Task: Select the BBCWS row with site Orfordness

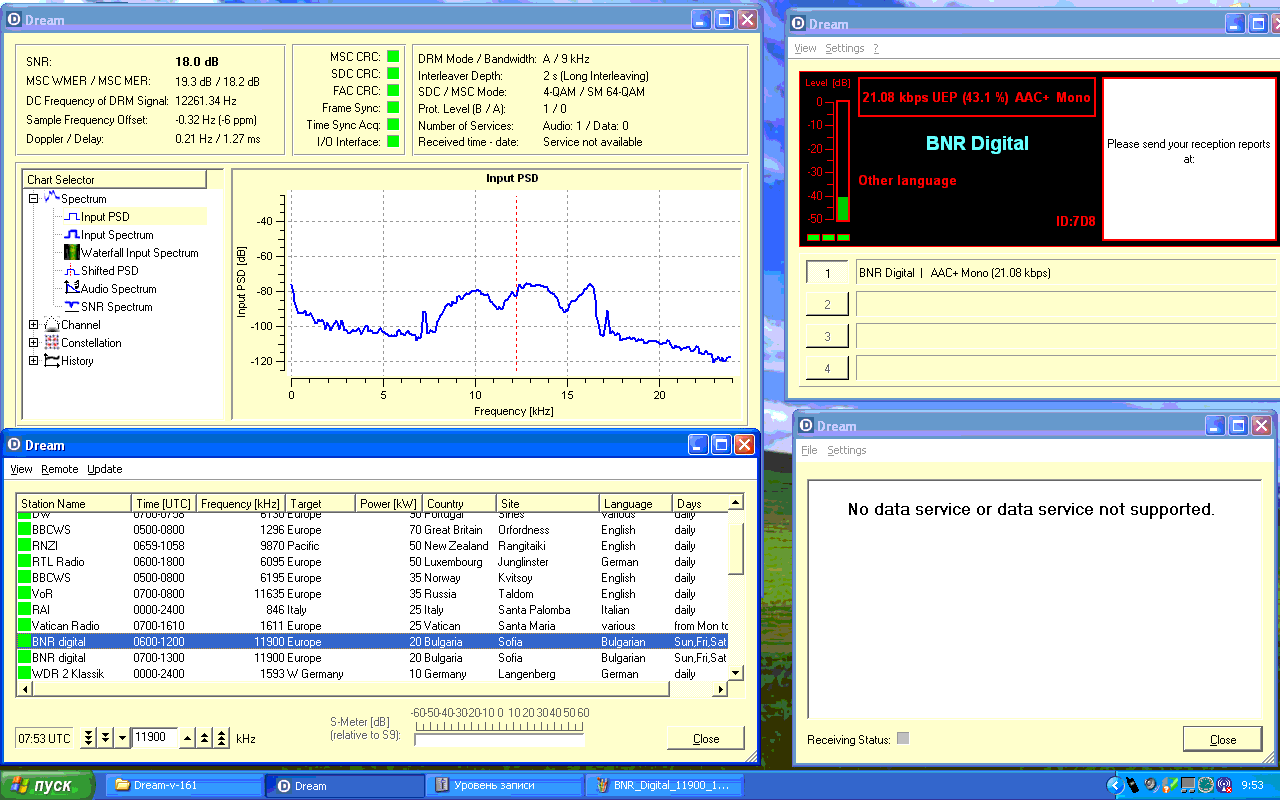Action: tap(373, 530)
